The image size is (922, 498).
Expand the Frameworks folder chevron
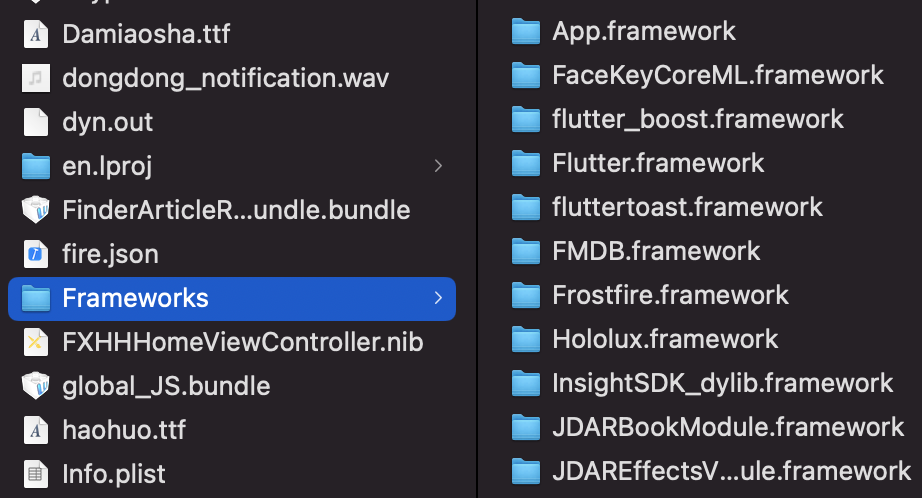[438, 298]
